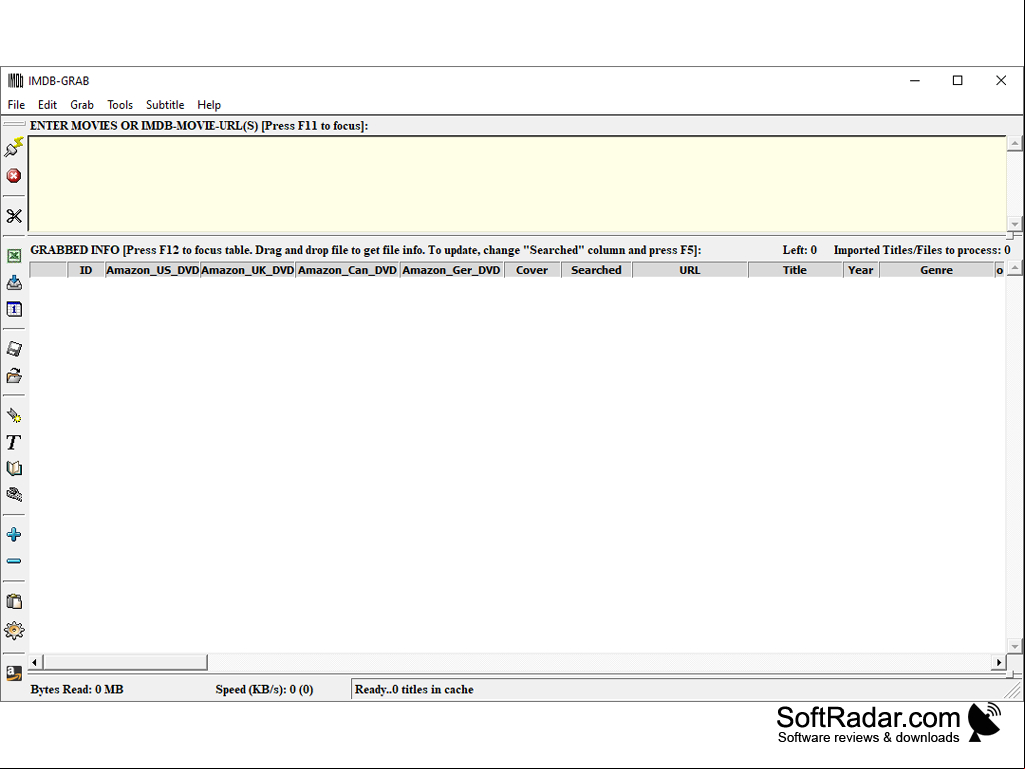Click 'Imported Titles/Files to process: 0' text
This screenshot has height=769, width=1025.
pyautogui.click(x=922, y=250)
